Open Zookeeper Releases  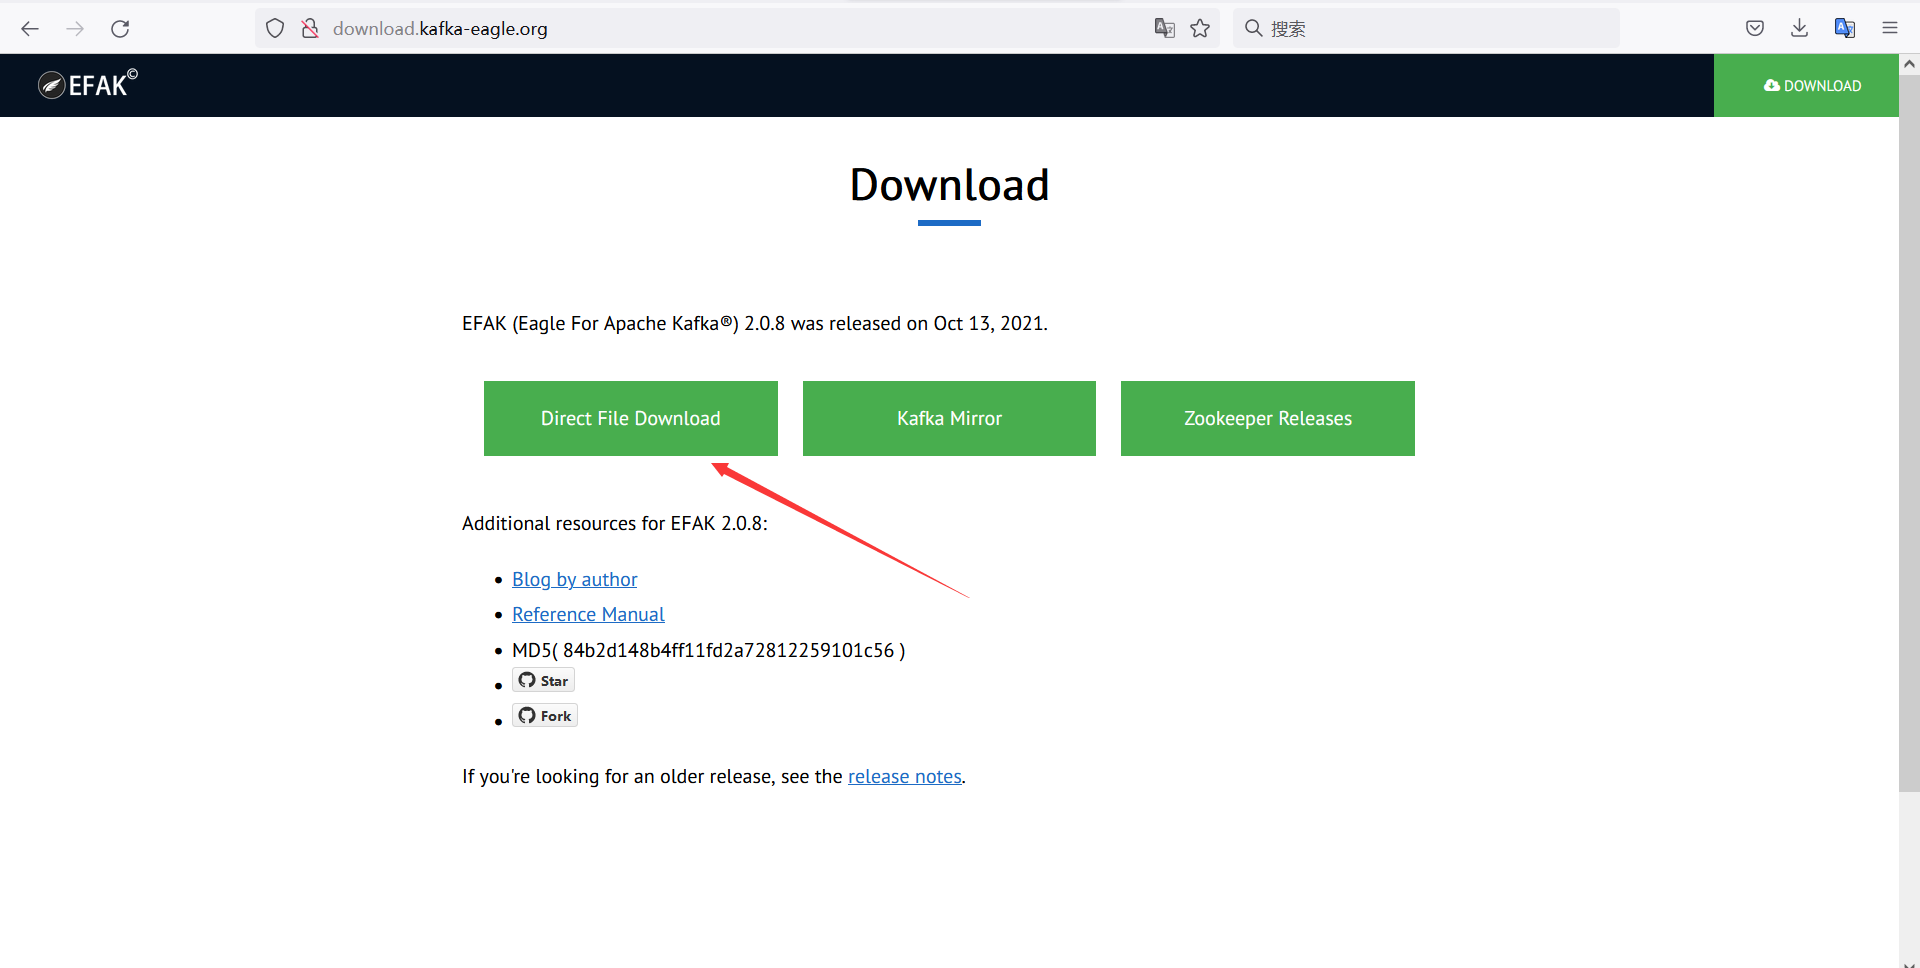pyautogui.click(x=1267, y=418)
